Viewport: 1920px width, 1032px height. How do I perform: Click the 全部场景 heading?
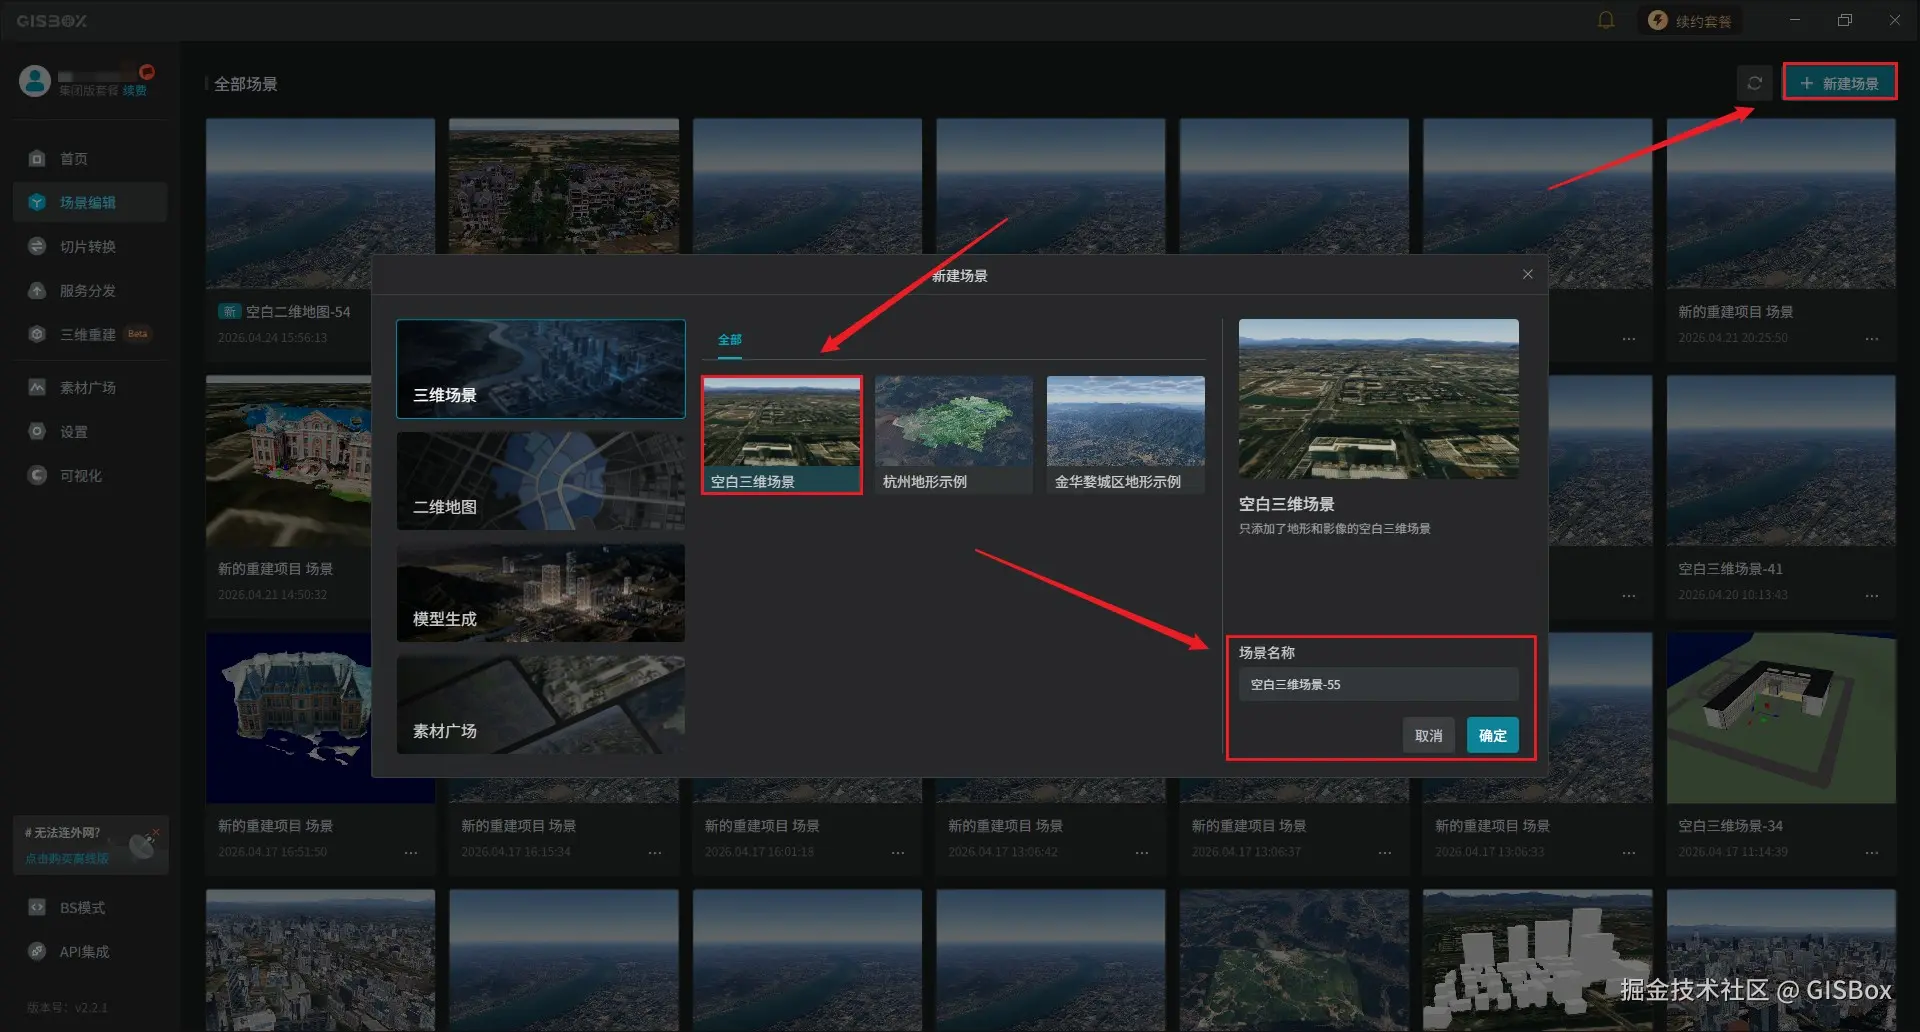pos(246,84)
